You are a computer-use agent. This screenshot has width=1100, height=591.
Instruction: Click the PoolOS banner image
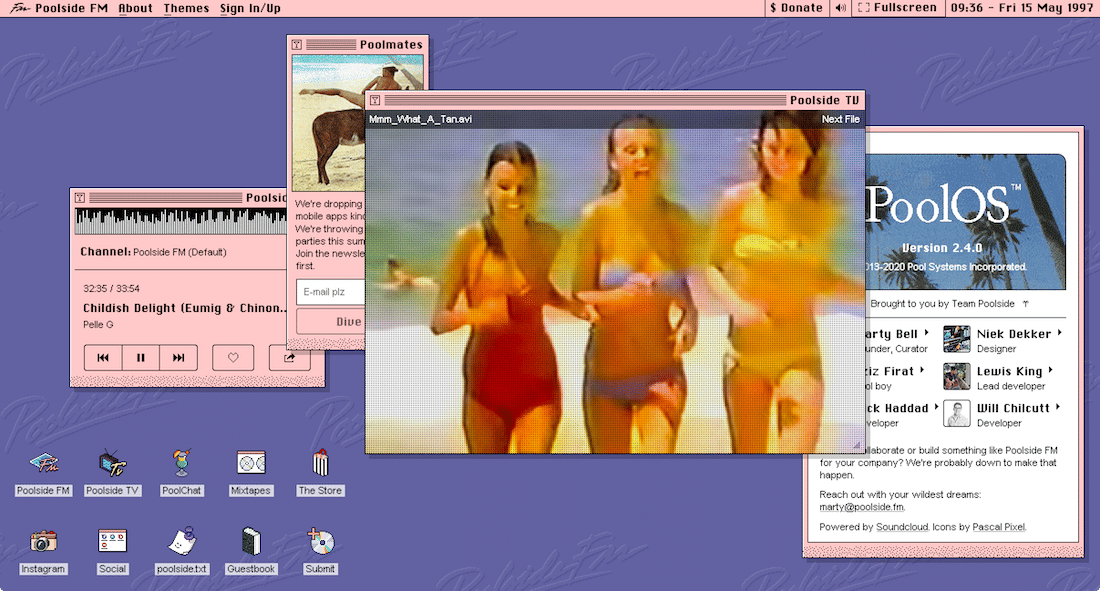pyautogui.click(x=965, y=222)
